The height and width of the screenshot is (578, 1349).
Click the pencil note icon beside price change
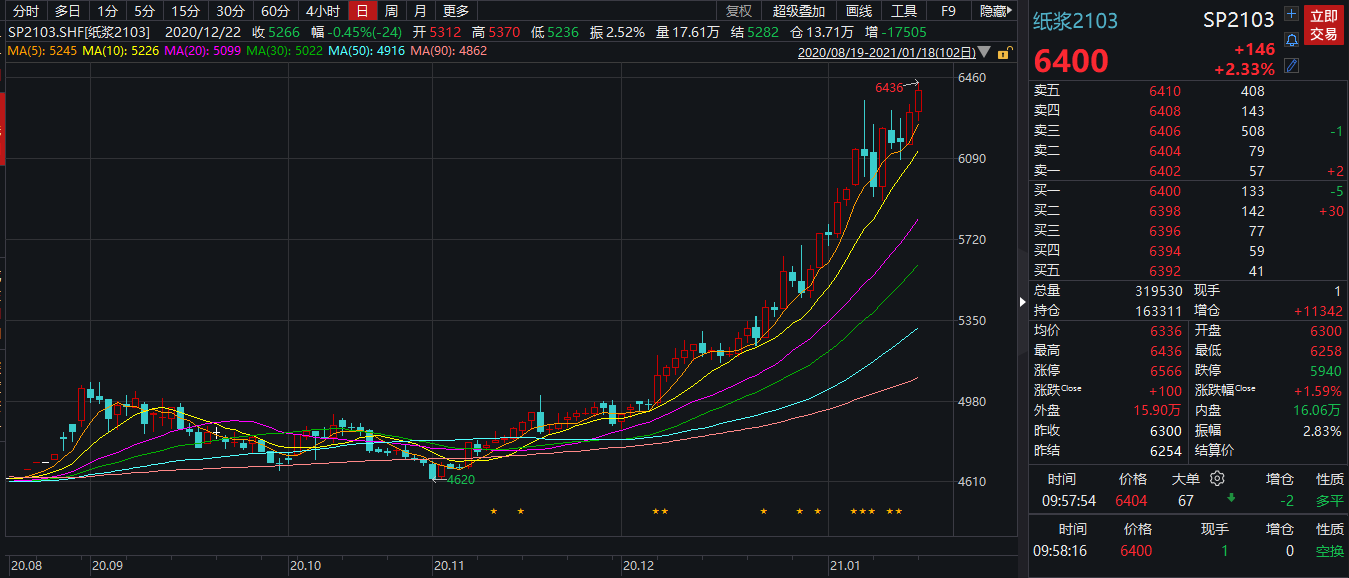[1292, 66]
